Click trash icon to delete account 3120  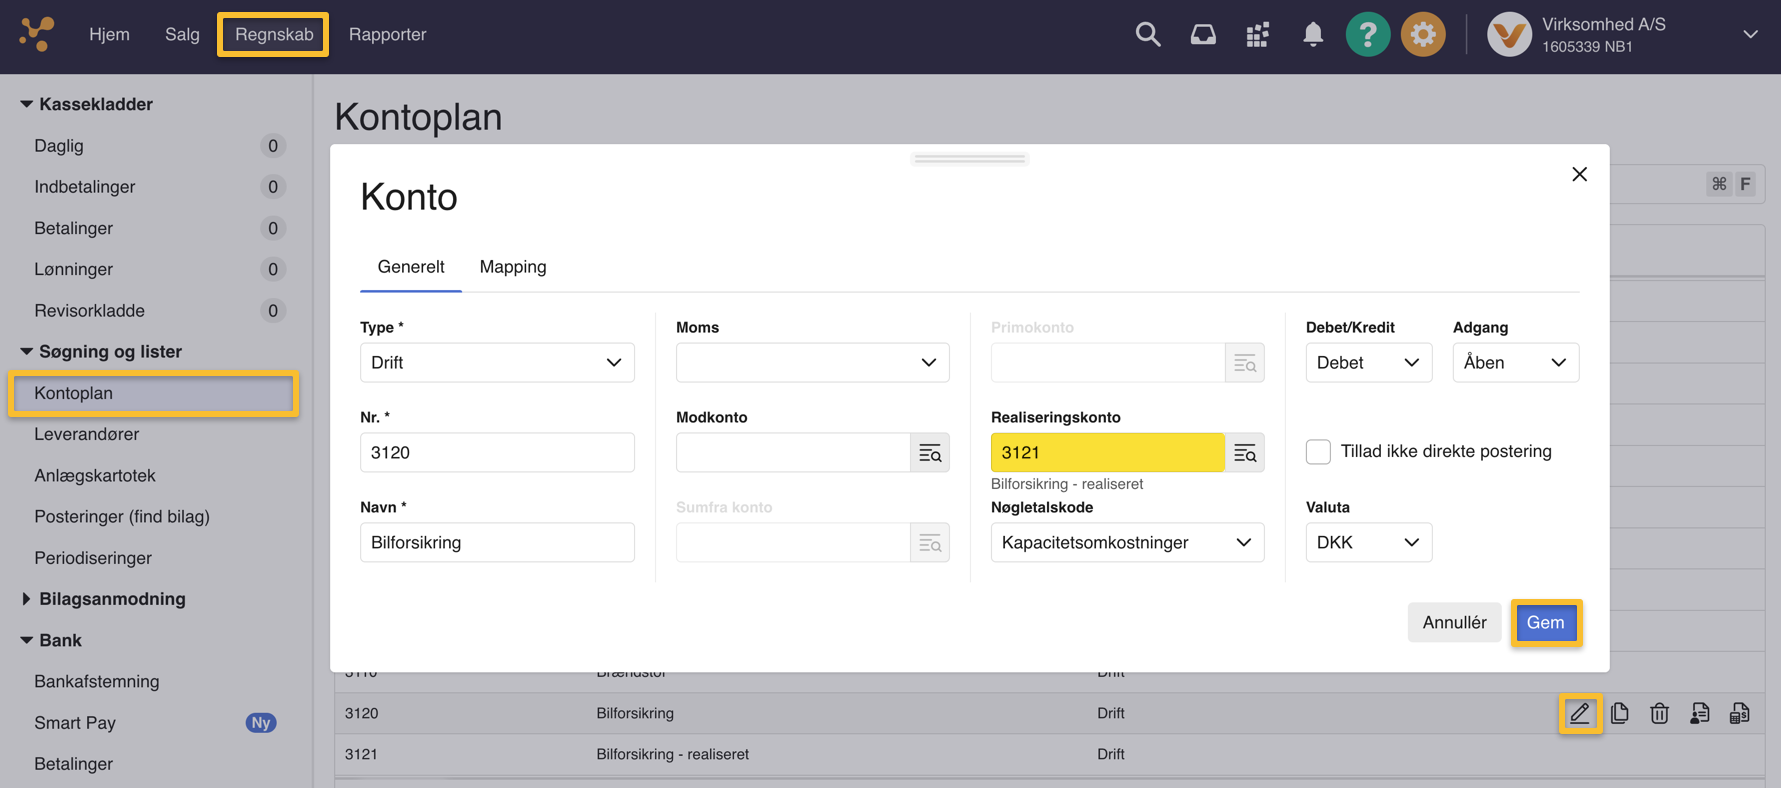click(1659, 714)
